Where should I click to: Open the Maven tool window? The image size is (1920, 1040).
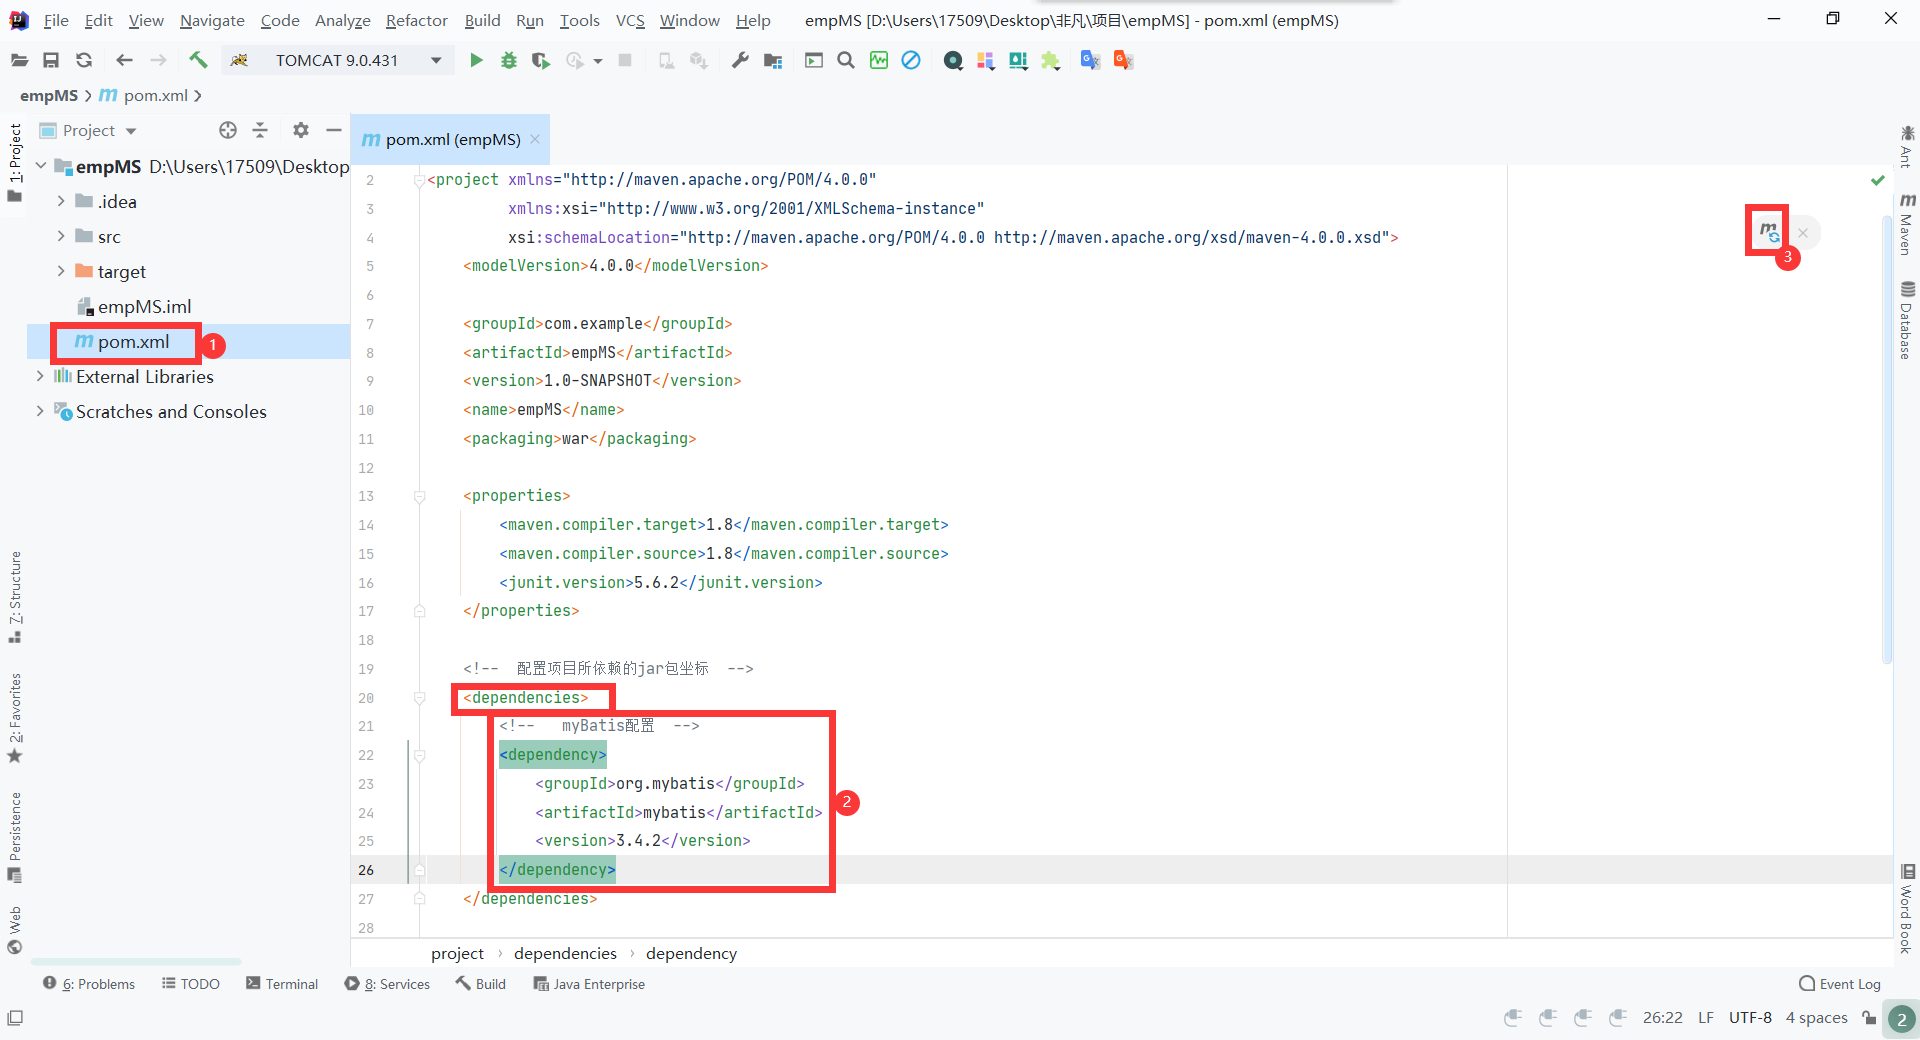[1907, 224]
